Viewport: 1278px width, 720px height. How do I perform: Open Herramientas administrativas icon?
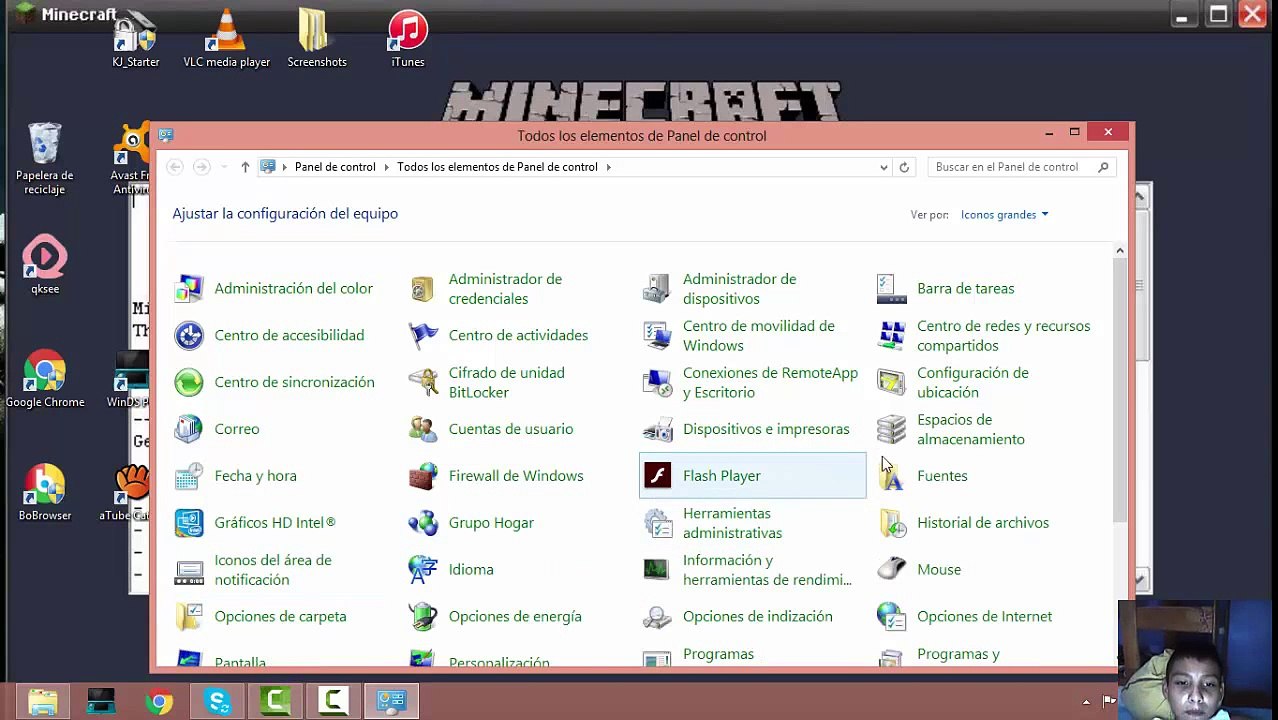(657, 522)
